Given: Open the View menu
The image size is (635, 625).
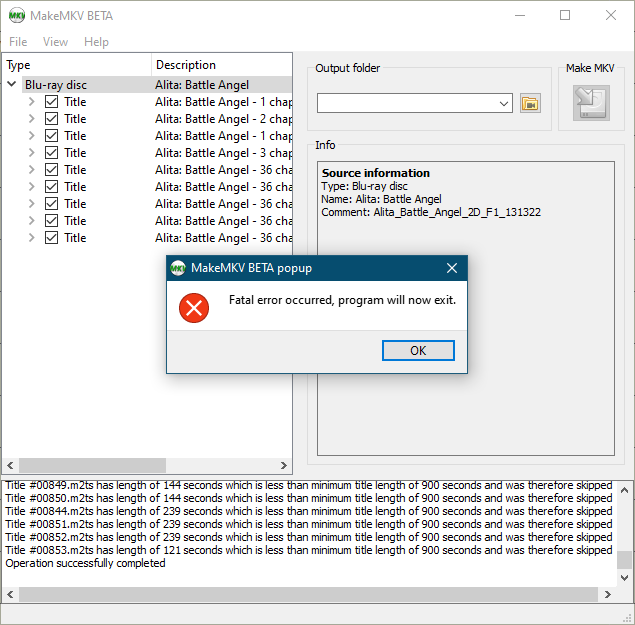Looking at the screenshot, I should pos(55,42).
